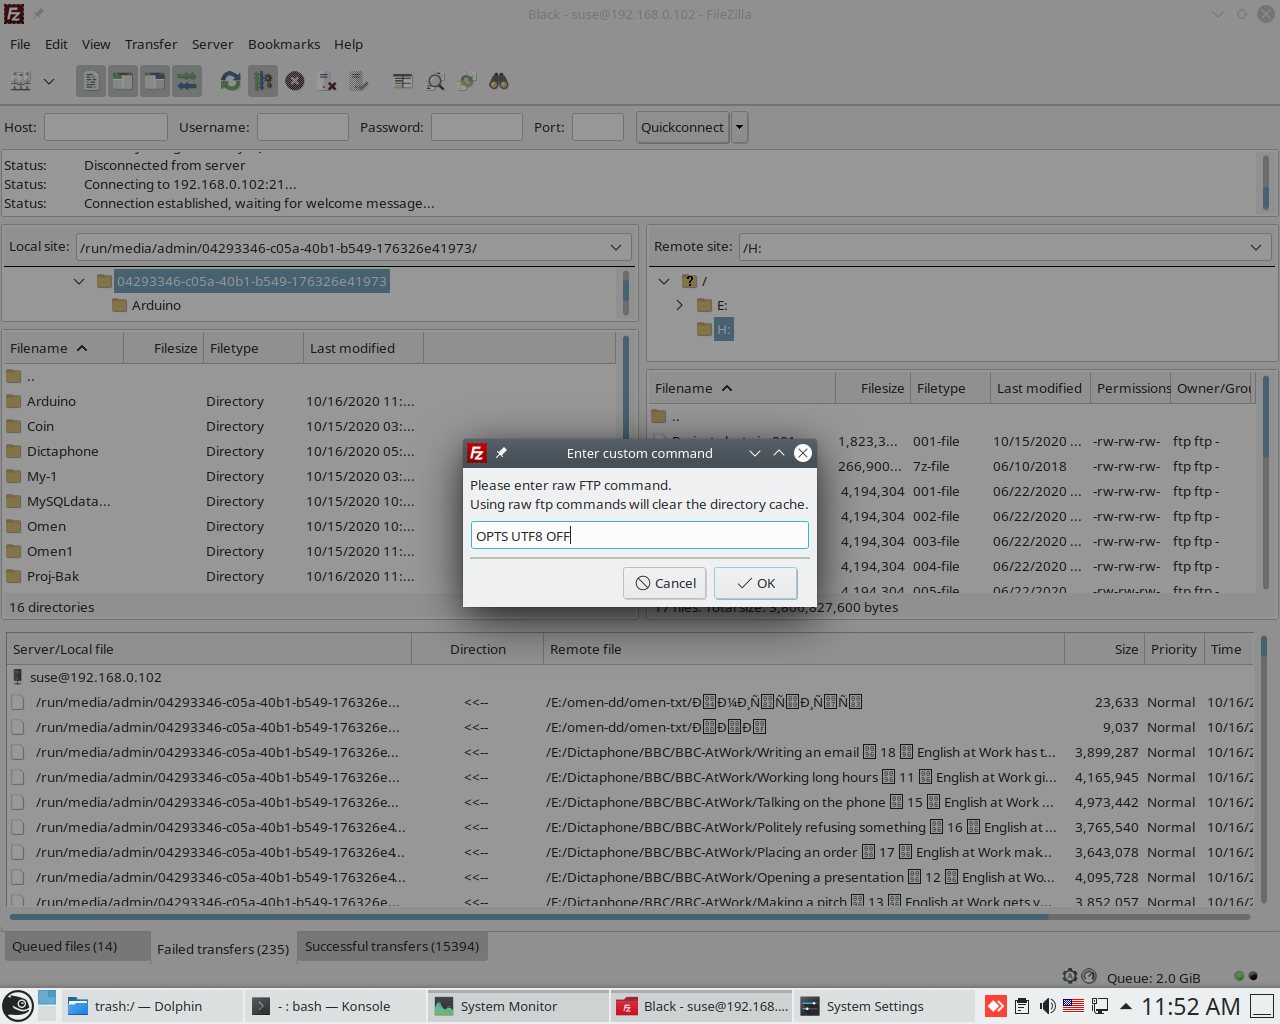Image resolution: width=1280 pixels, height=1024 pixels.
Task: Open the Quickconnect history dropdown
Action: [740, 127]
